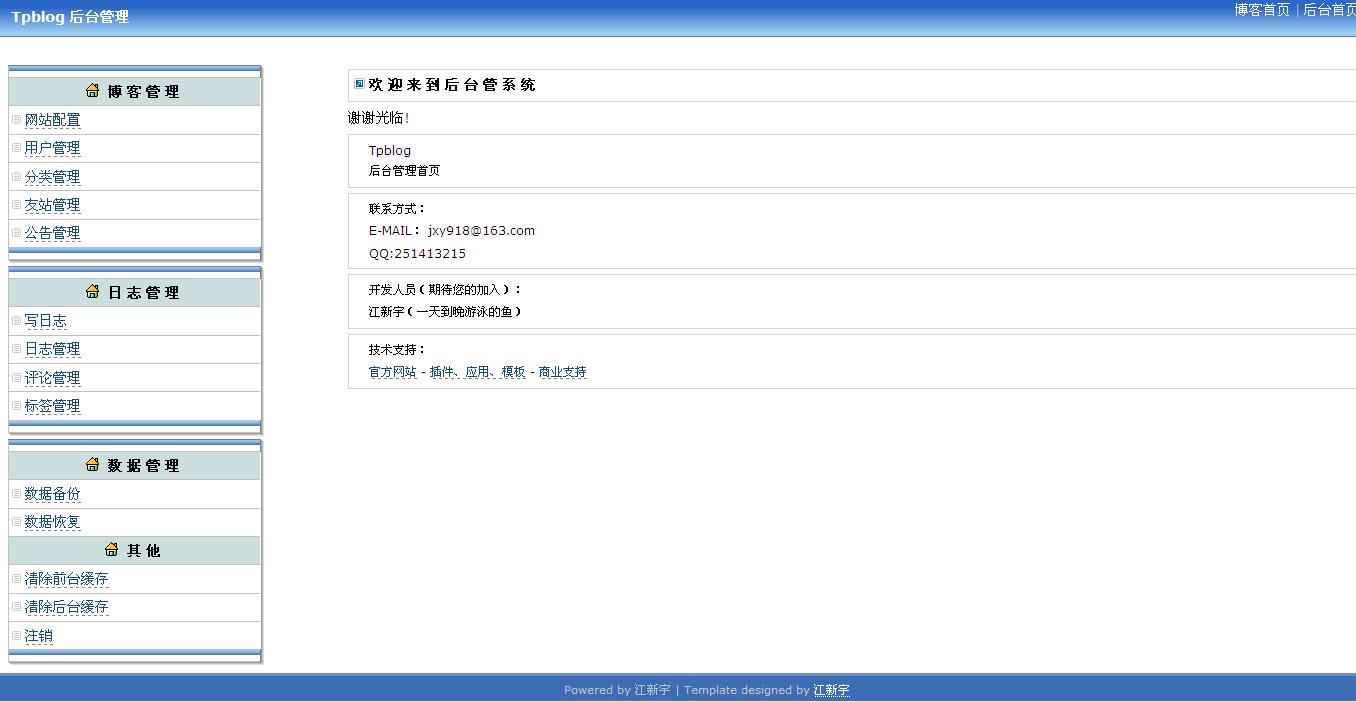Open 公告管理 from the blog menu
Screen dimensions: 1356x702
click(52, 233)
